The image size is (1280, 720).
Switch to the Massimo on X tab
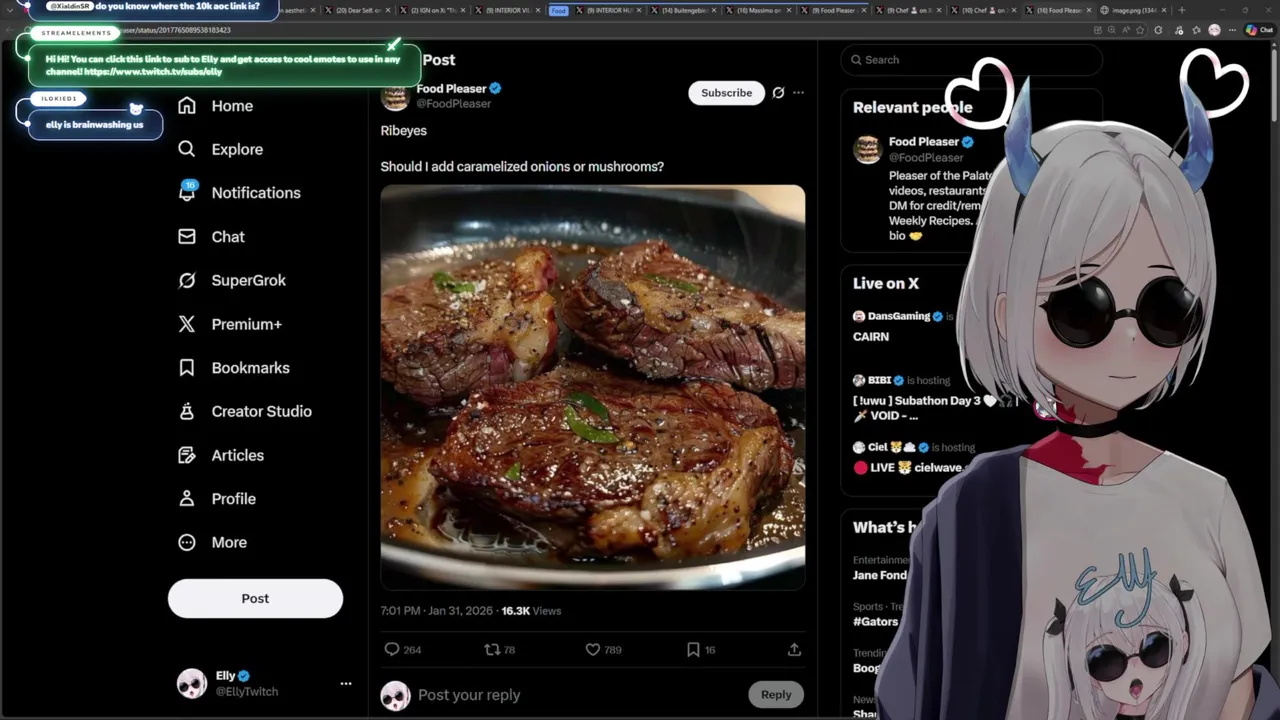pyautogui.click(x=757, y=10)
